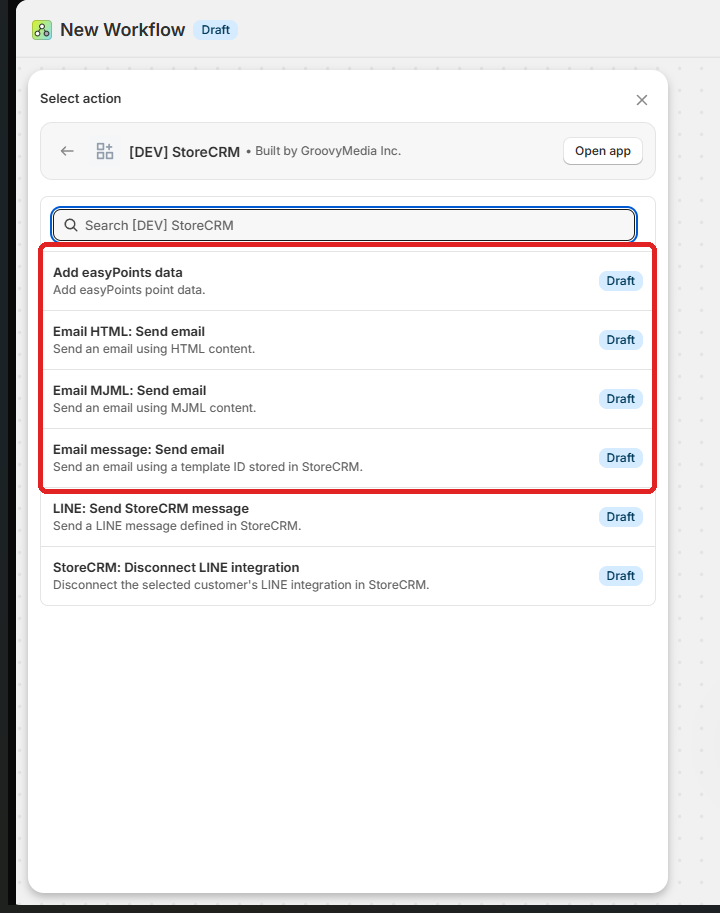The width and height of the screenshot is (720, 913).
Task: Click the 'Select action' heading
Action: (x=80, y=98)
